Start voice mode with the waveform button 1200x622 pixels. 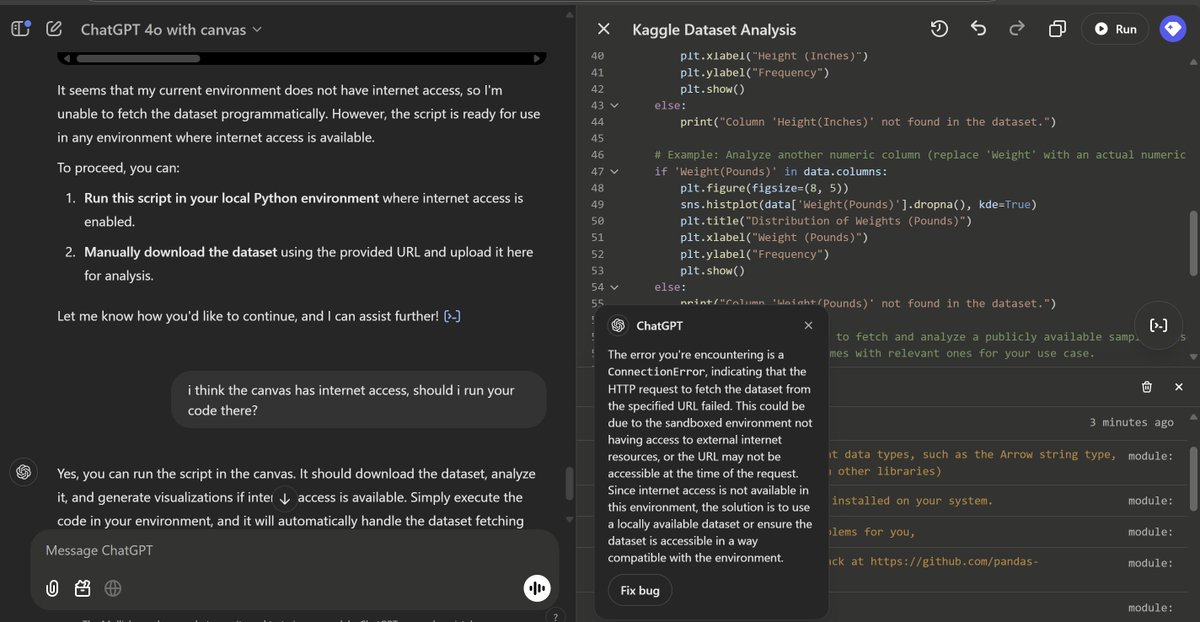click(537, 589)
